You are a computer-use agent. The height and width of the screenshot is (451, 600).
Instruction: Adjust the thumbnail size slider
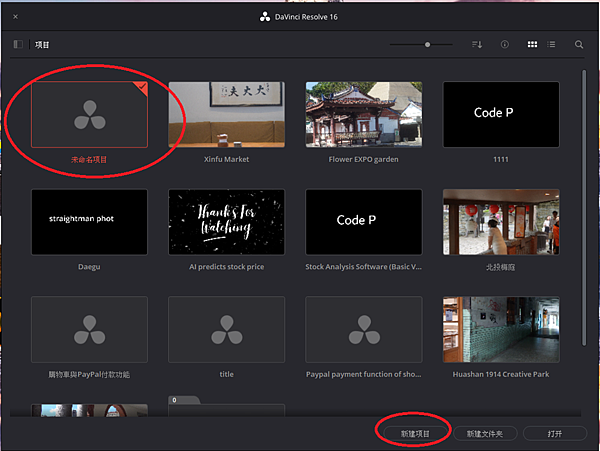click(x=421, y=44)
